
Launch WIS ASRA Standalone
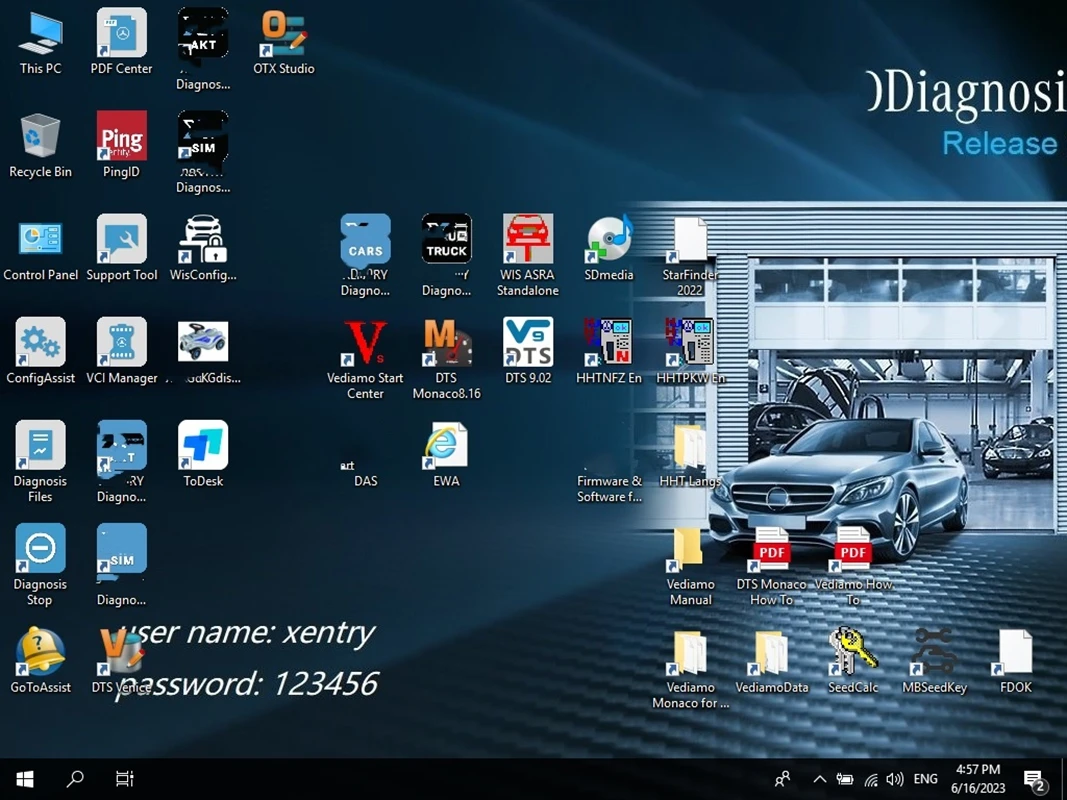[528, 241]
